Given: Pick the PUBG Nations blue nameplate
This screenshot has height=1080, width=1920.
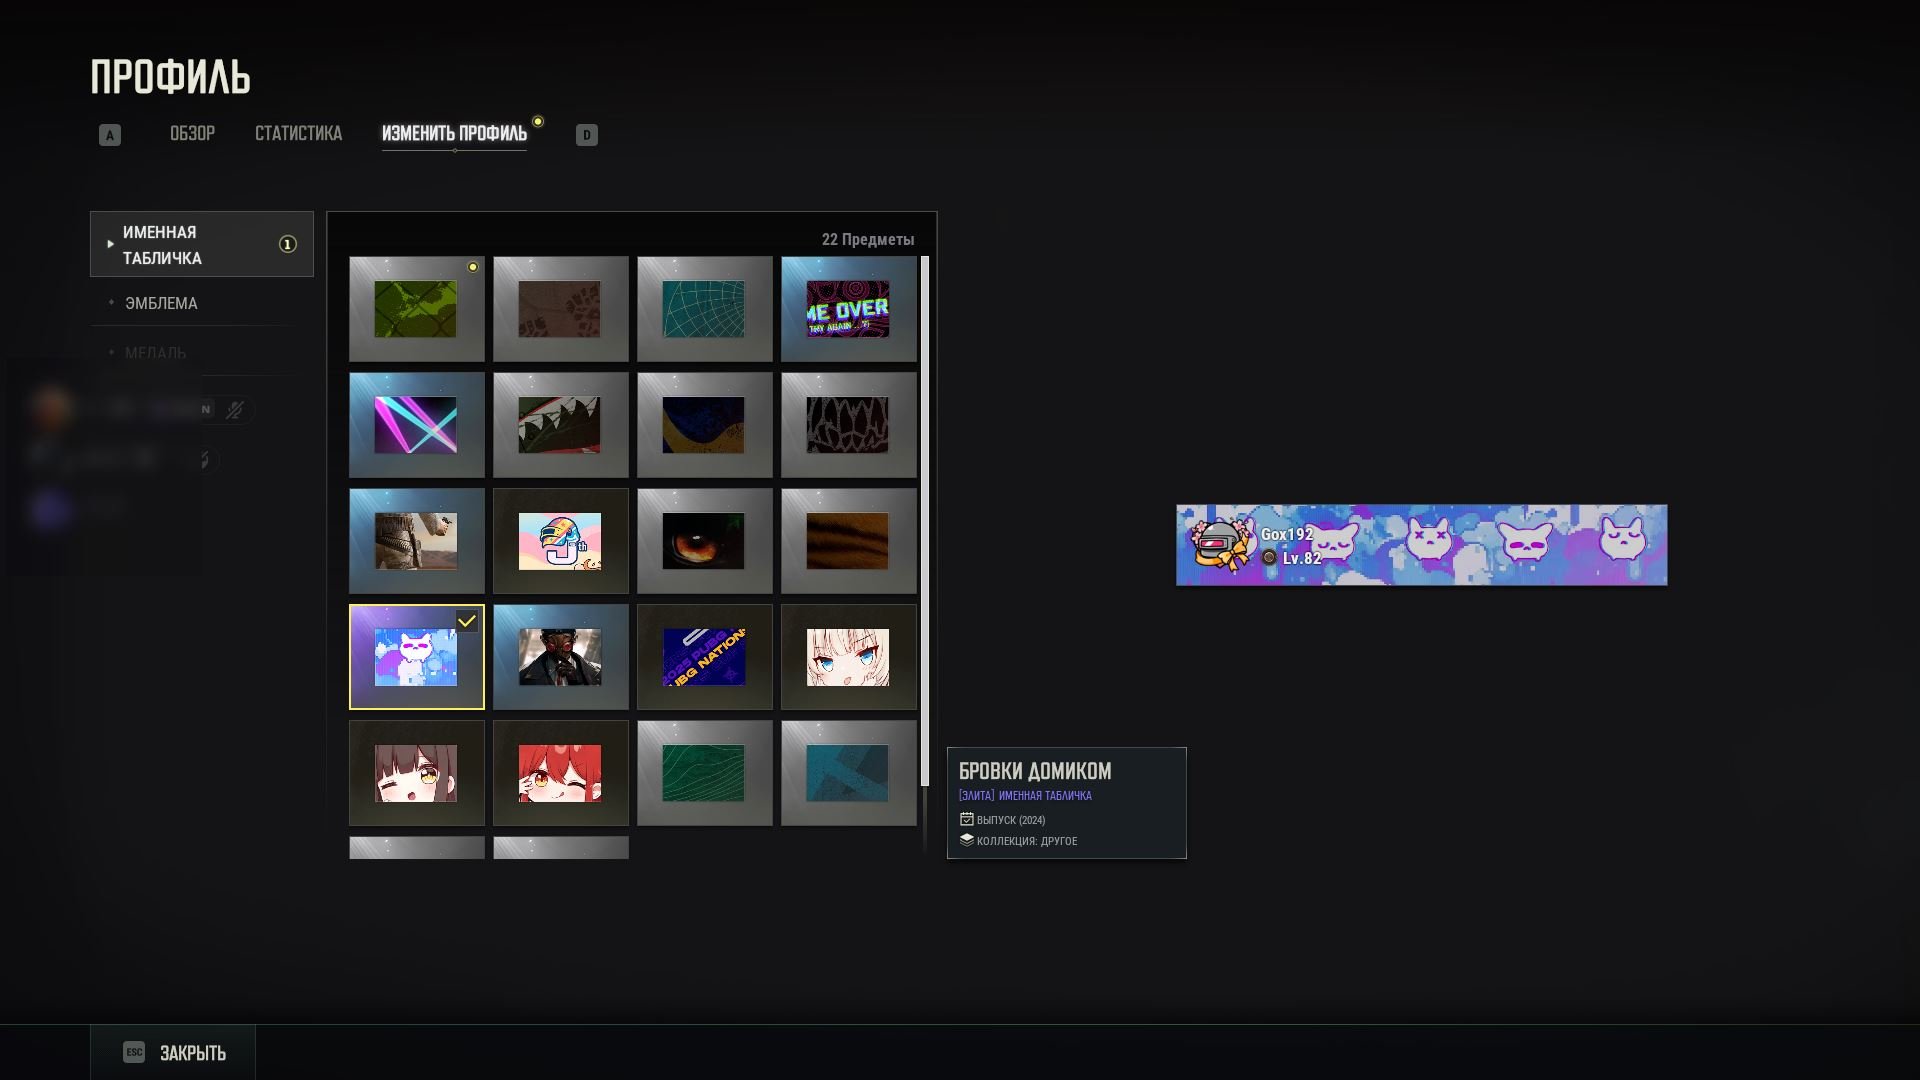Looking at the screenshot, I should (x=704, y=657).
